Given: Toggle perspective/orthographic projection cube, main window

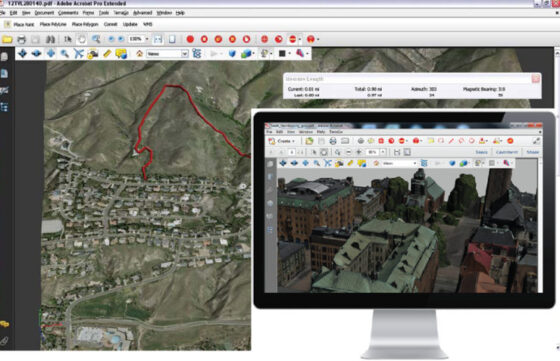Looking at the screenshot, I should tap(232, 54).
